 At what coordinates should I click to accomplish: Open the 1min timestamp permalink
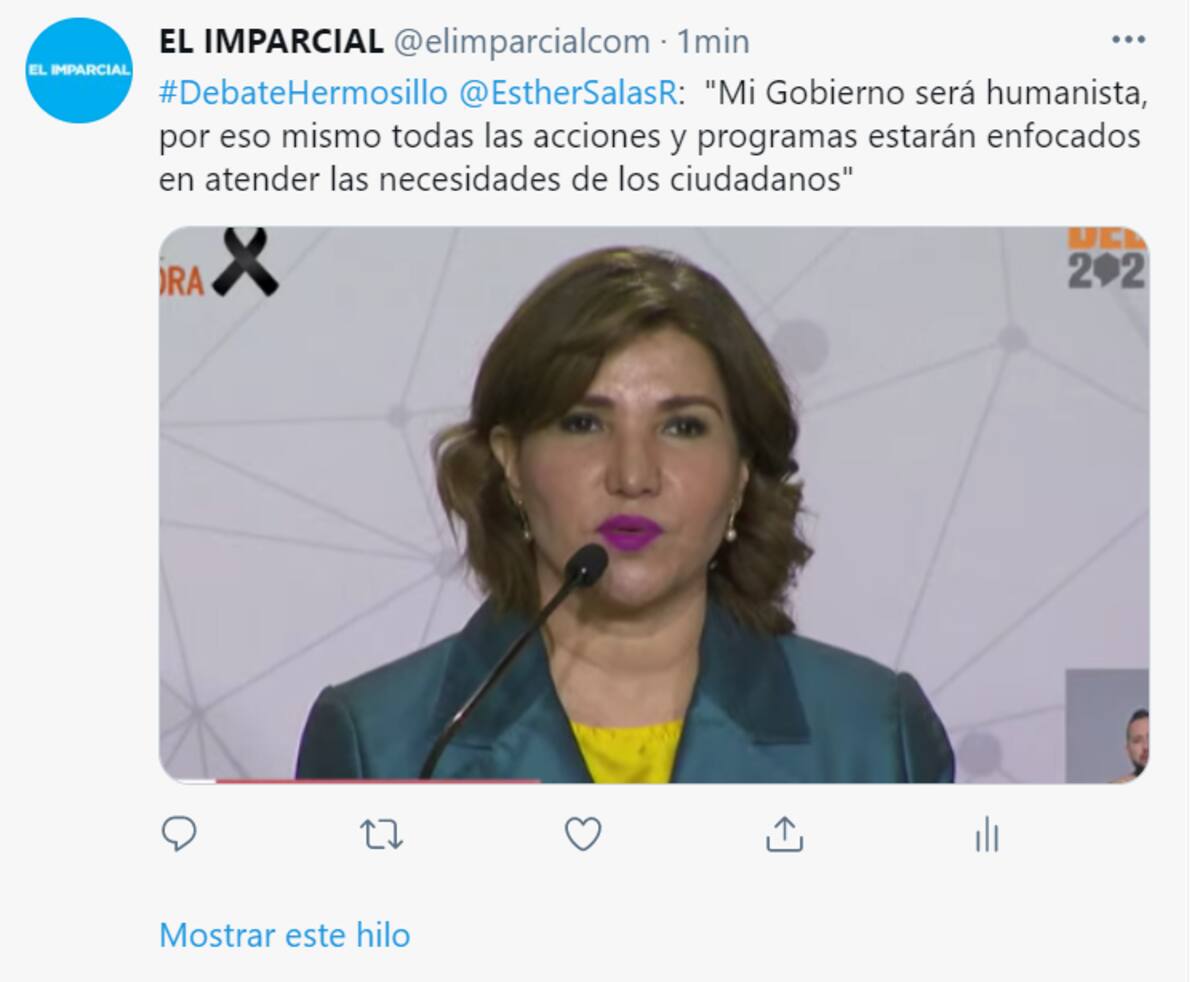coord(713,41)
